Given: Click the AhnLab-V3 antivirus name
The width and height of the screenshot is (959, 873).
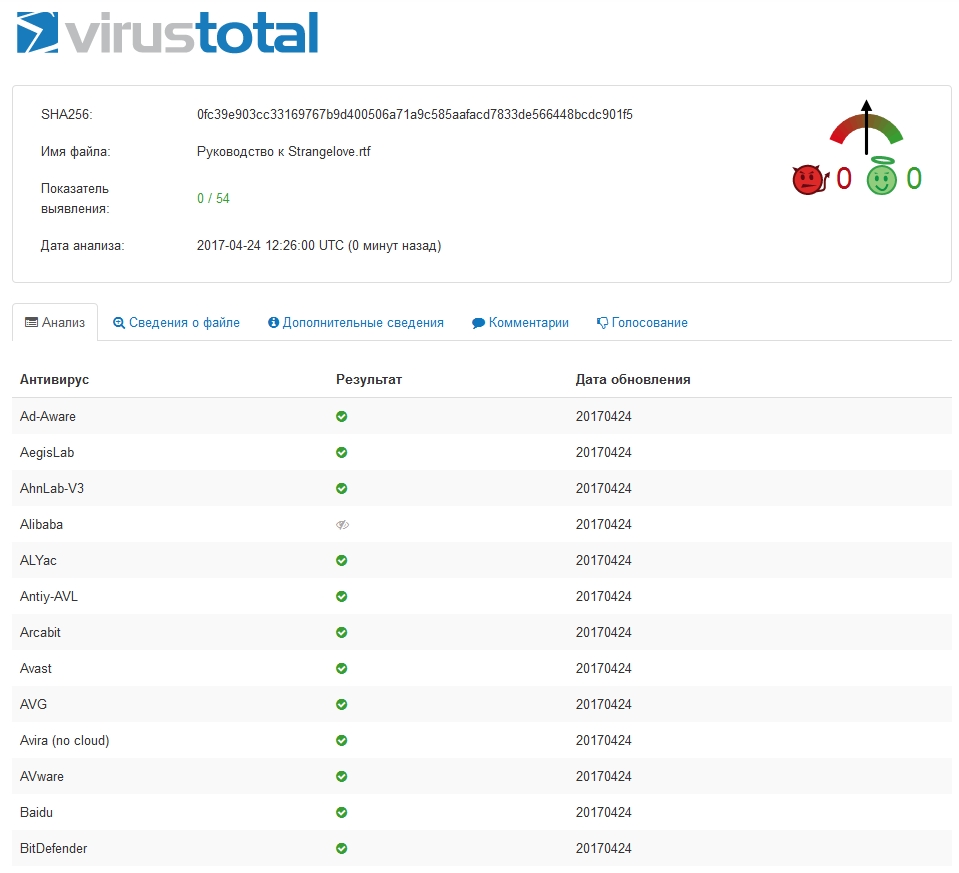Looking at the screenshot, I should click(52, 489).
